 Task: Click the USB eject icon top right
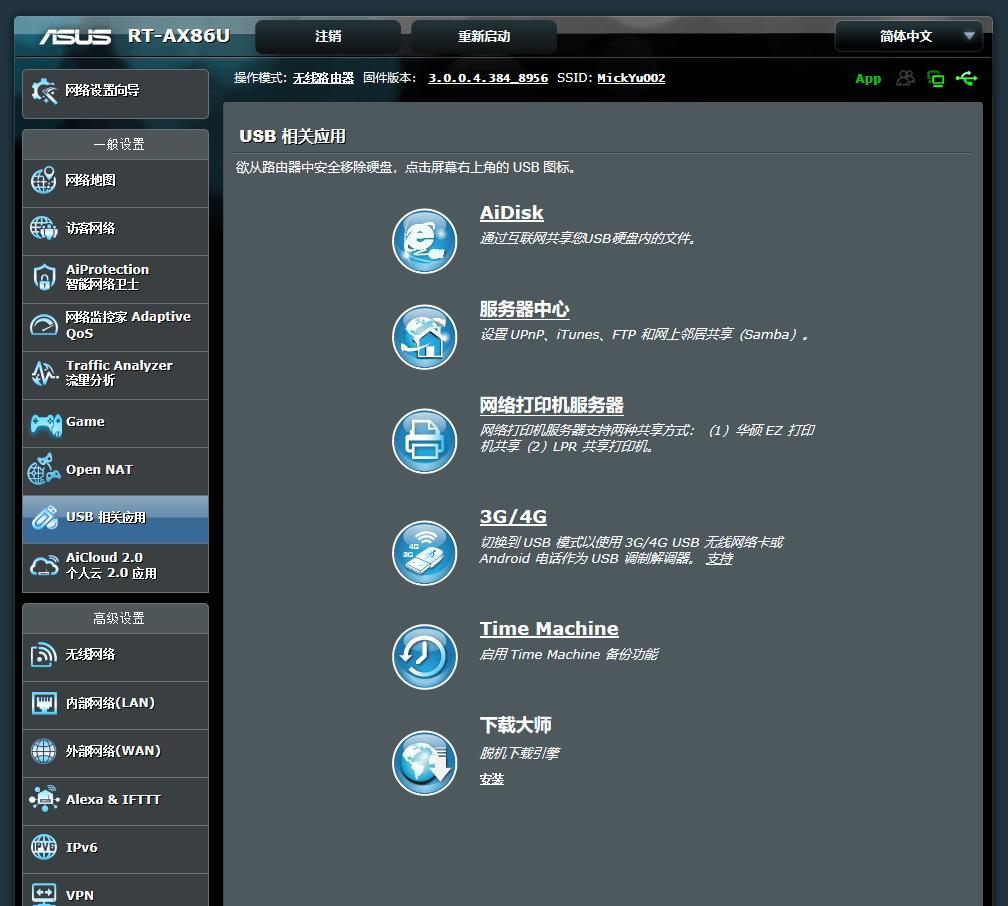(x=967, y=78)
